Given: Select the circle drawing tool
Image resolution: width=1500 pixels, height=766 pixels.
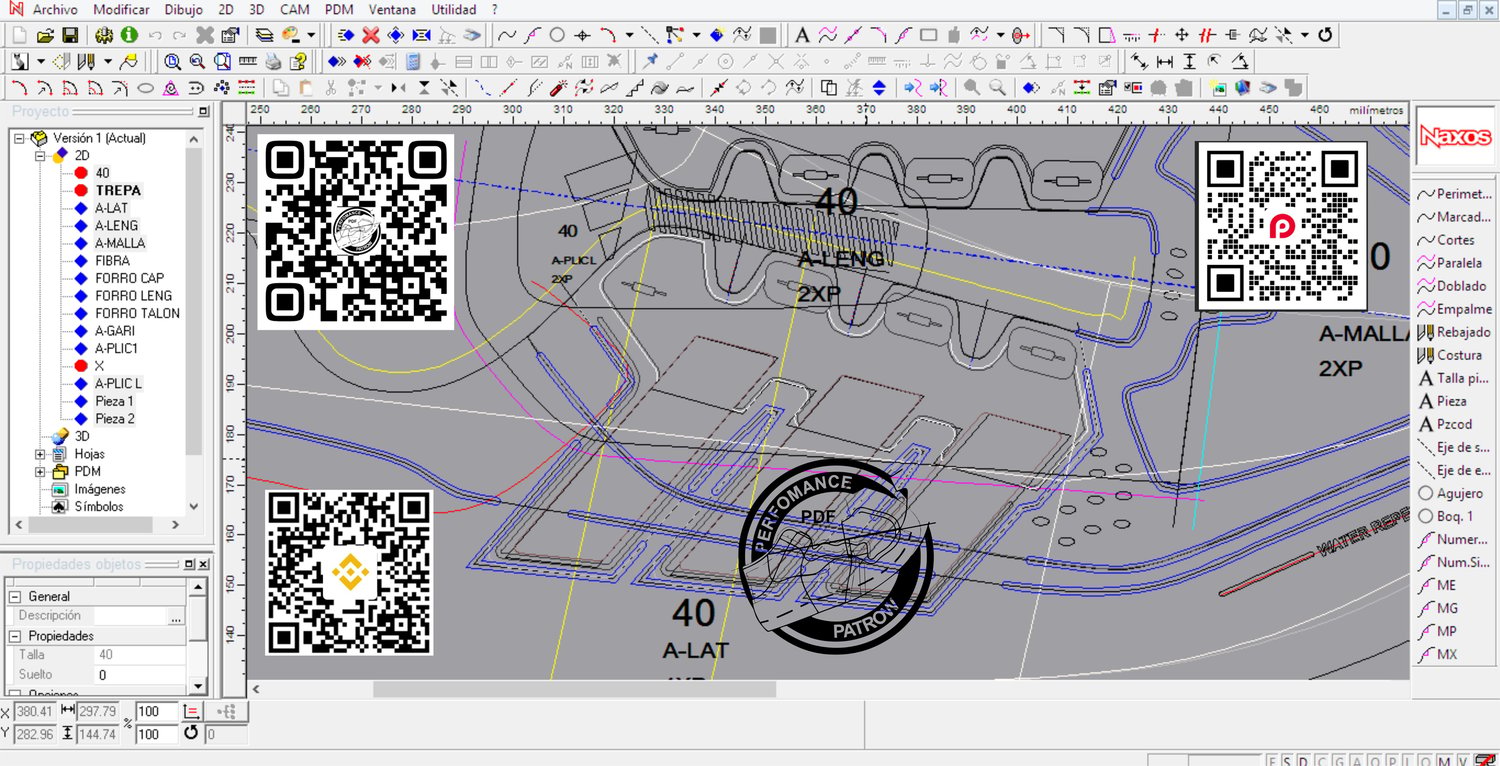Looking at the screenshot, I should pos(557,35).
